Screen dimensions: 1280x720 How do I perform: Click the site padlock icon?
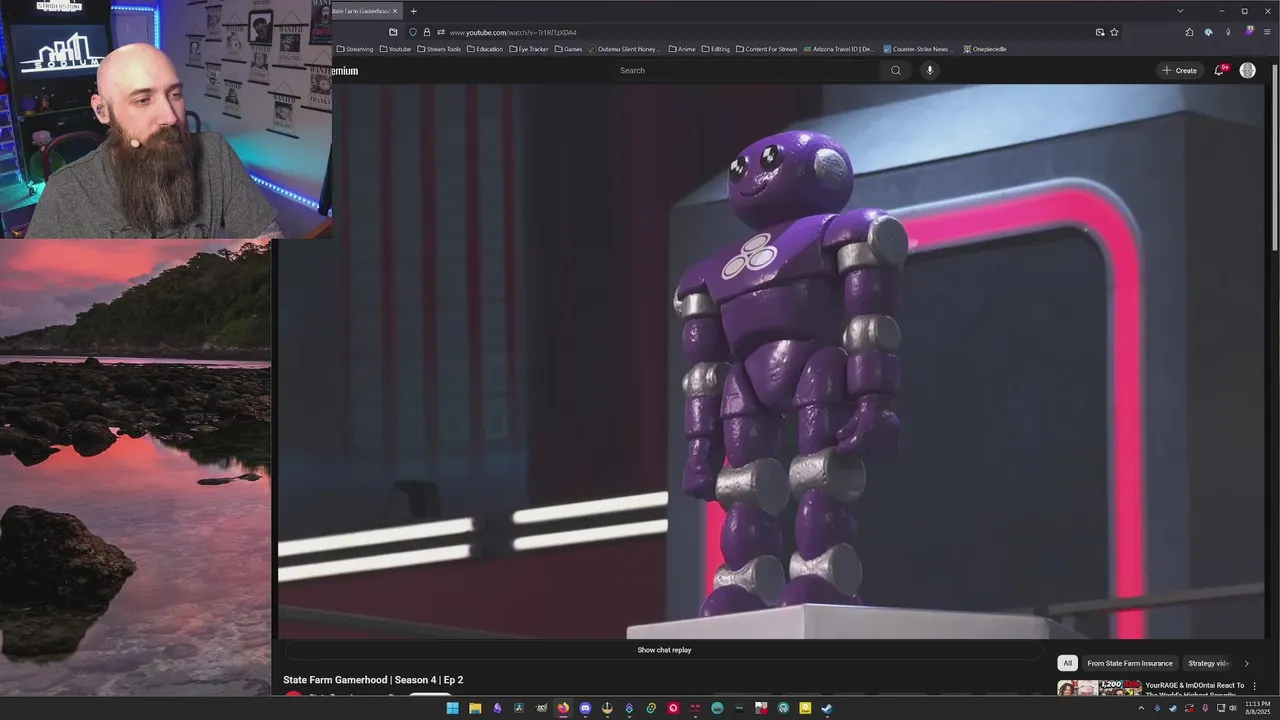click(427, 32)
